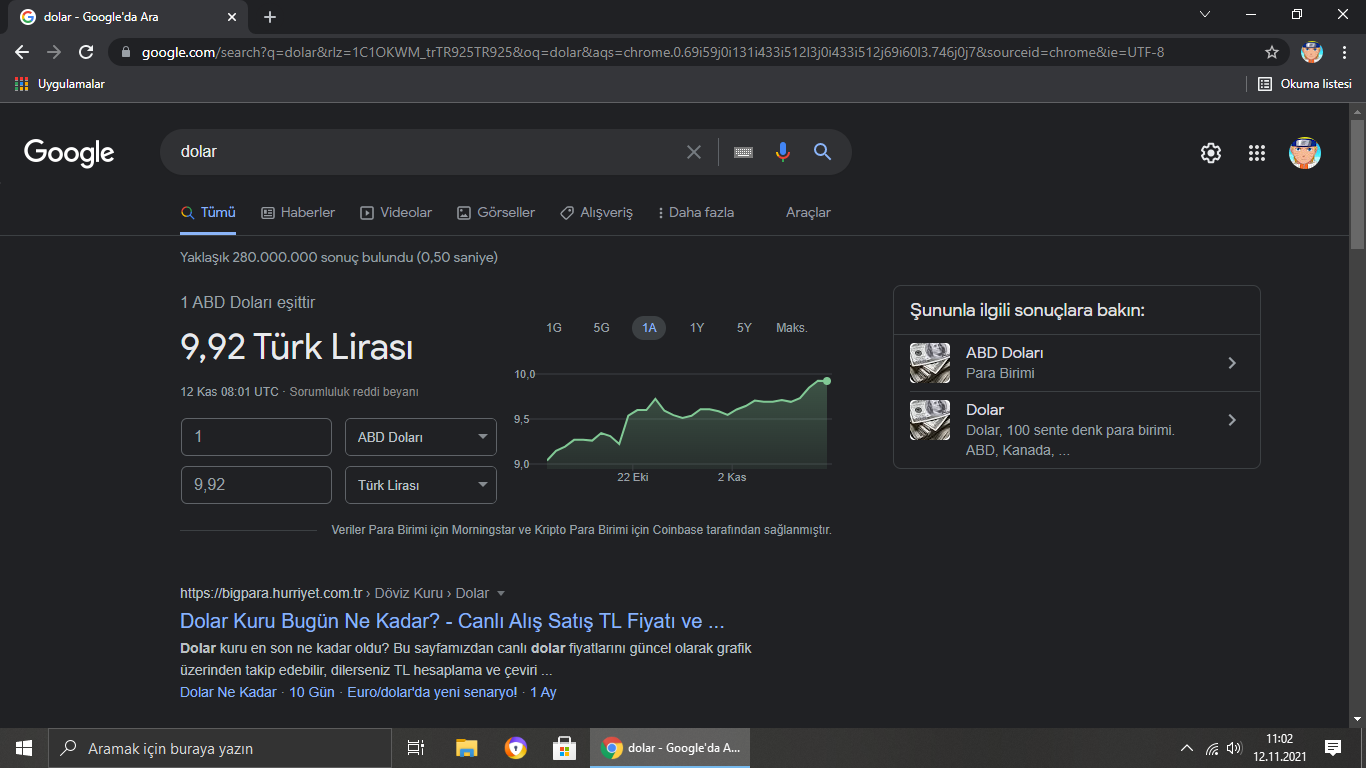Open Araçlar search tools
The height and width of the screenshot is (768, 1366).
[x=808, y=212]
